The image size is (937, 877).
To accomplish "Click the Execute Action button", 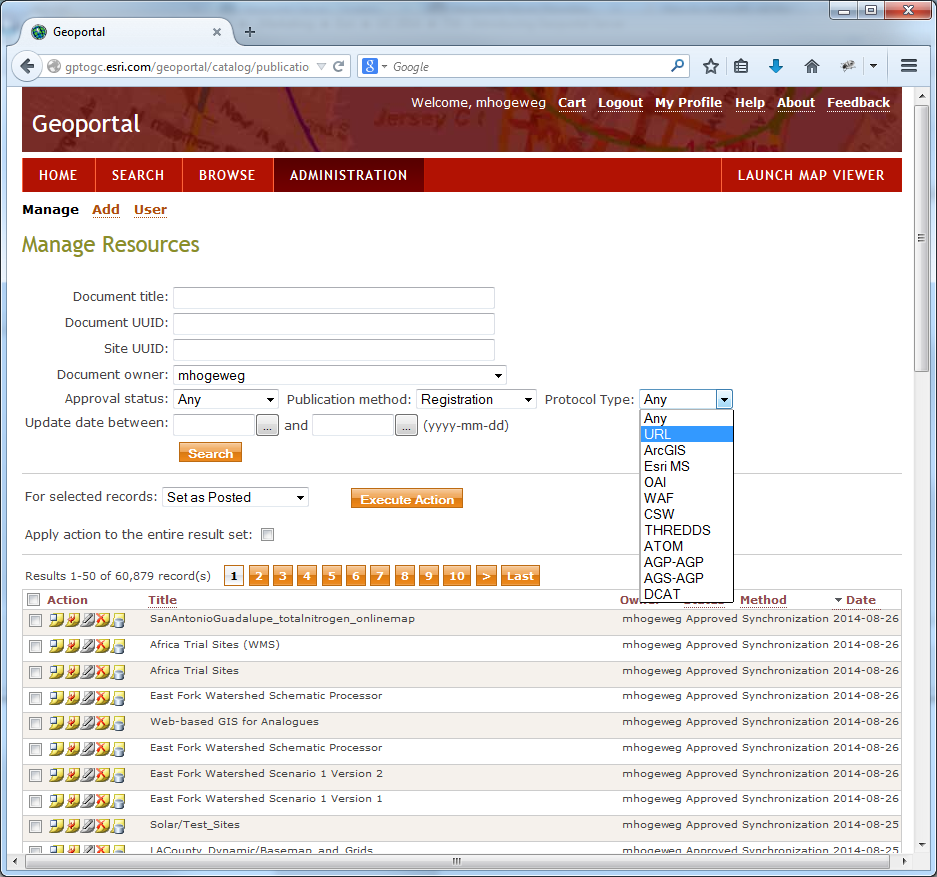I will click(406, 498).
